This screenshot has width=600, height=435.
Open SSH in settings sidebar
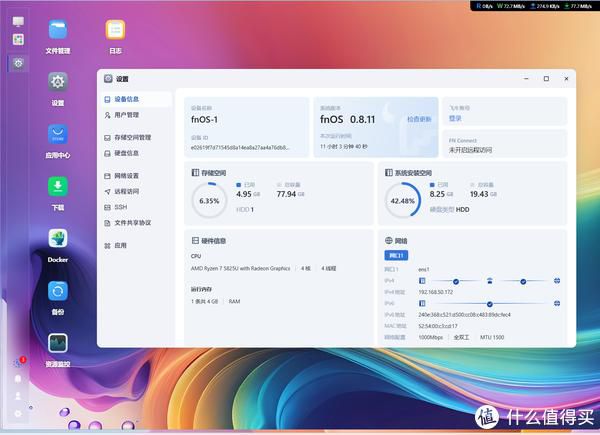[136, 207]
